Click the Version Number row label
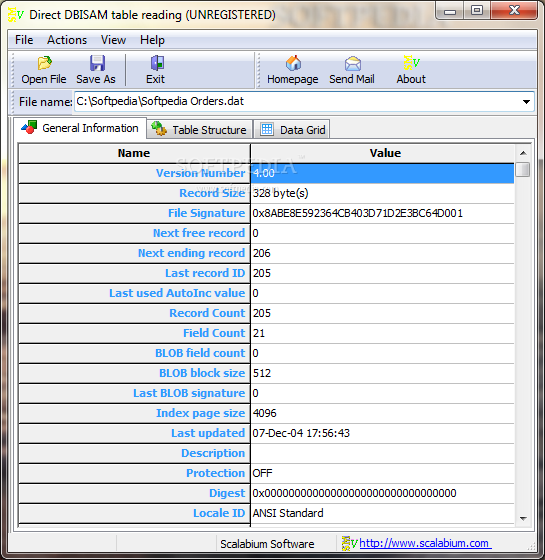Viewport: 545px width, 560px height. (134, 174)
